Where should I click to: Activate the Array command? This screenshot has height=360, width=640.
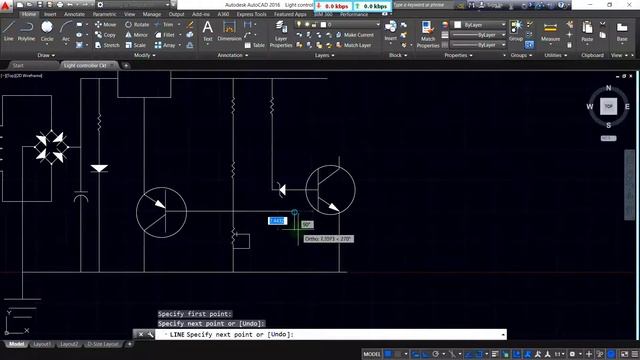tap(165, 45)
